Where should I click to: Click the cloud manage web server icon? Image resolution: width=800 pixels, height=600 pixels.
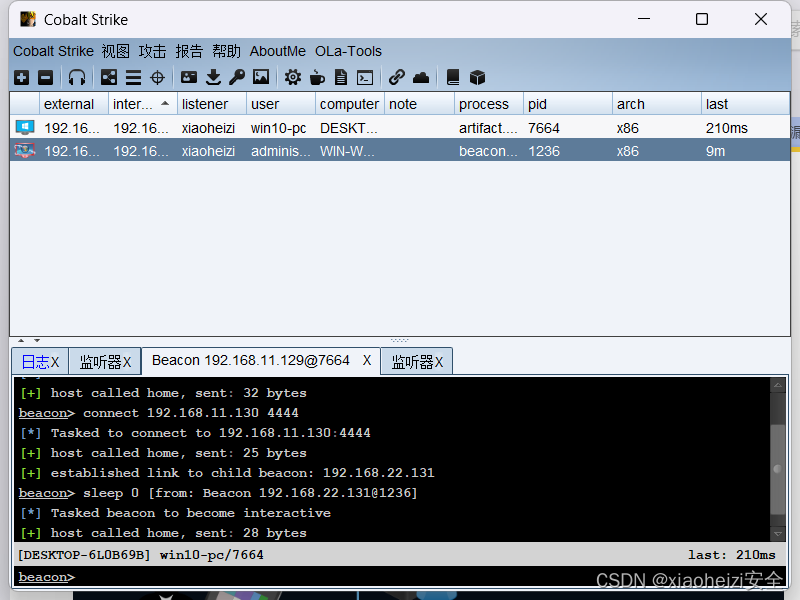[x=421, y=78]
